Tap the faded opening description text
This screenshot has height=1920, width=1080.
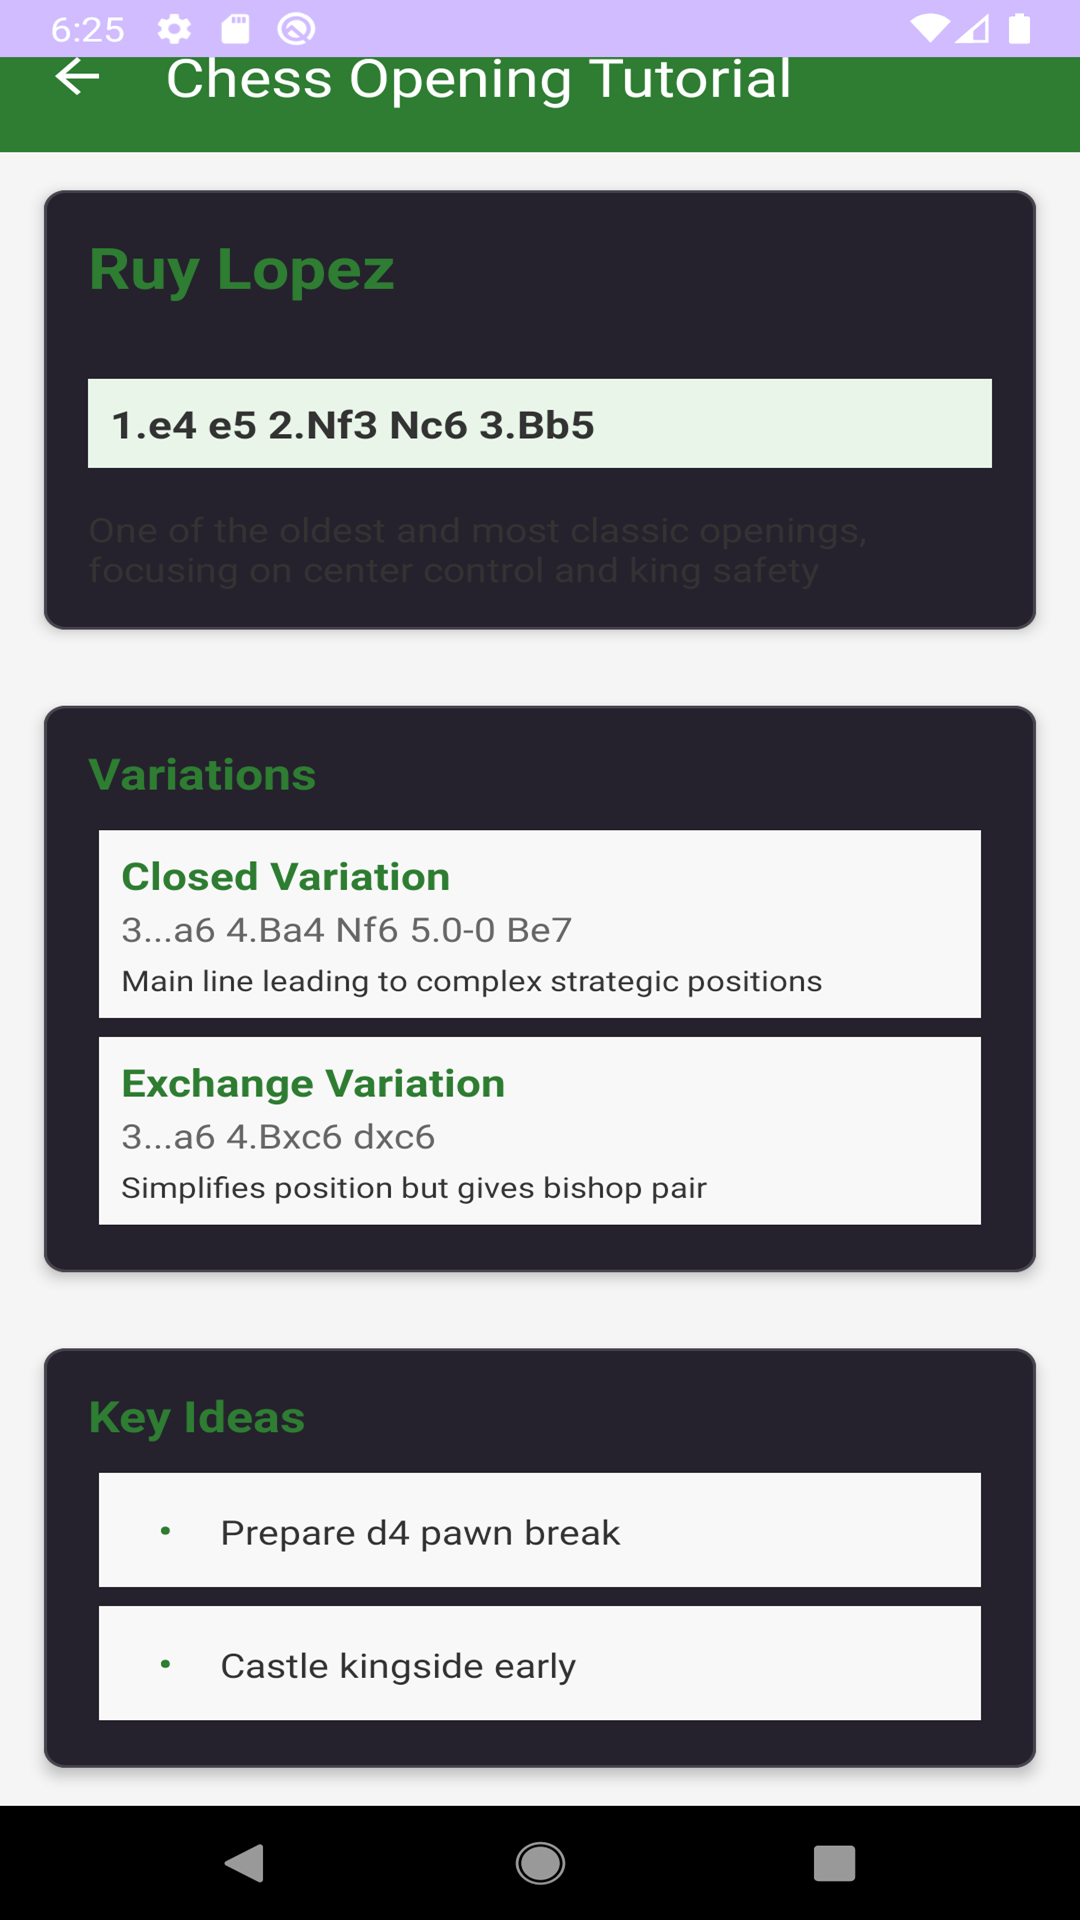478,550
